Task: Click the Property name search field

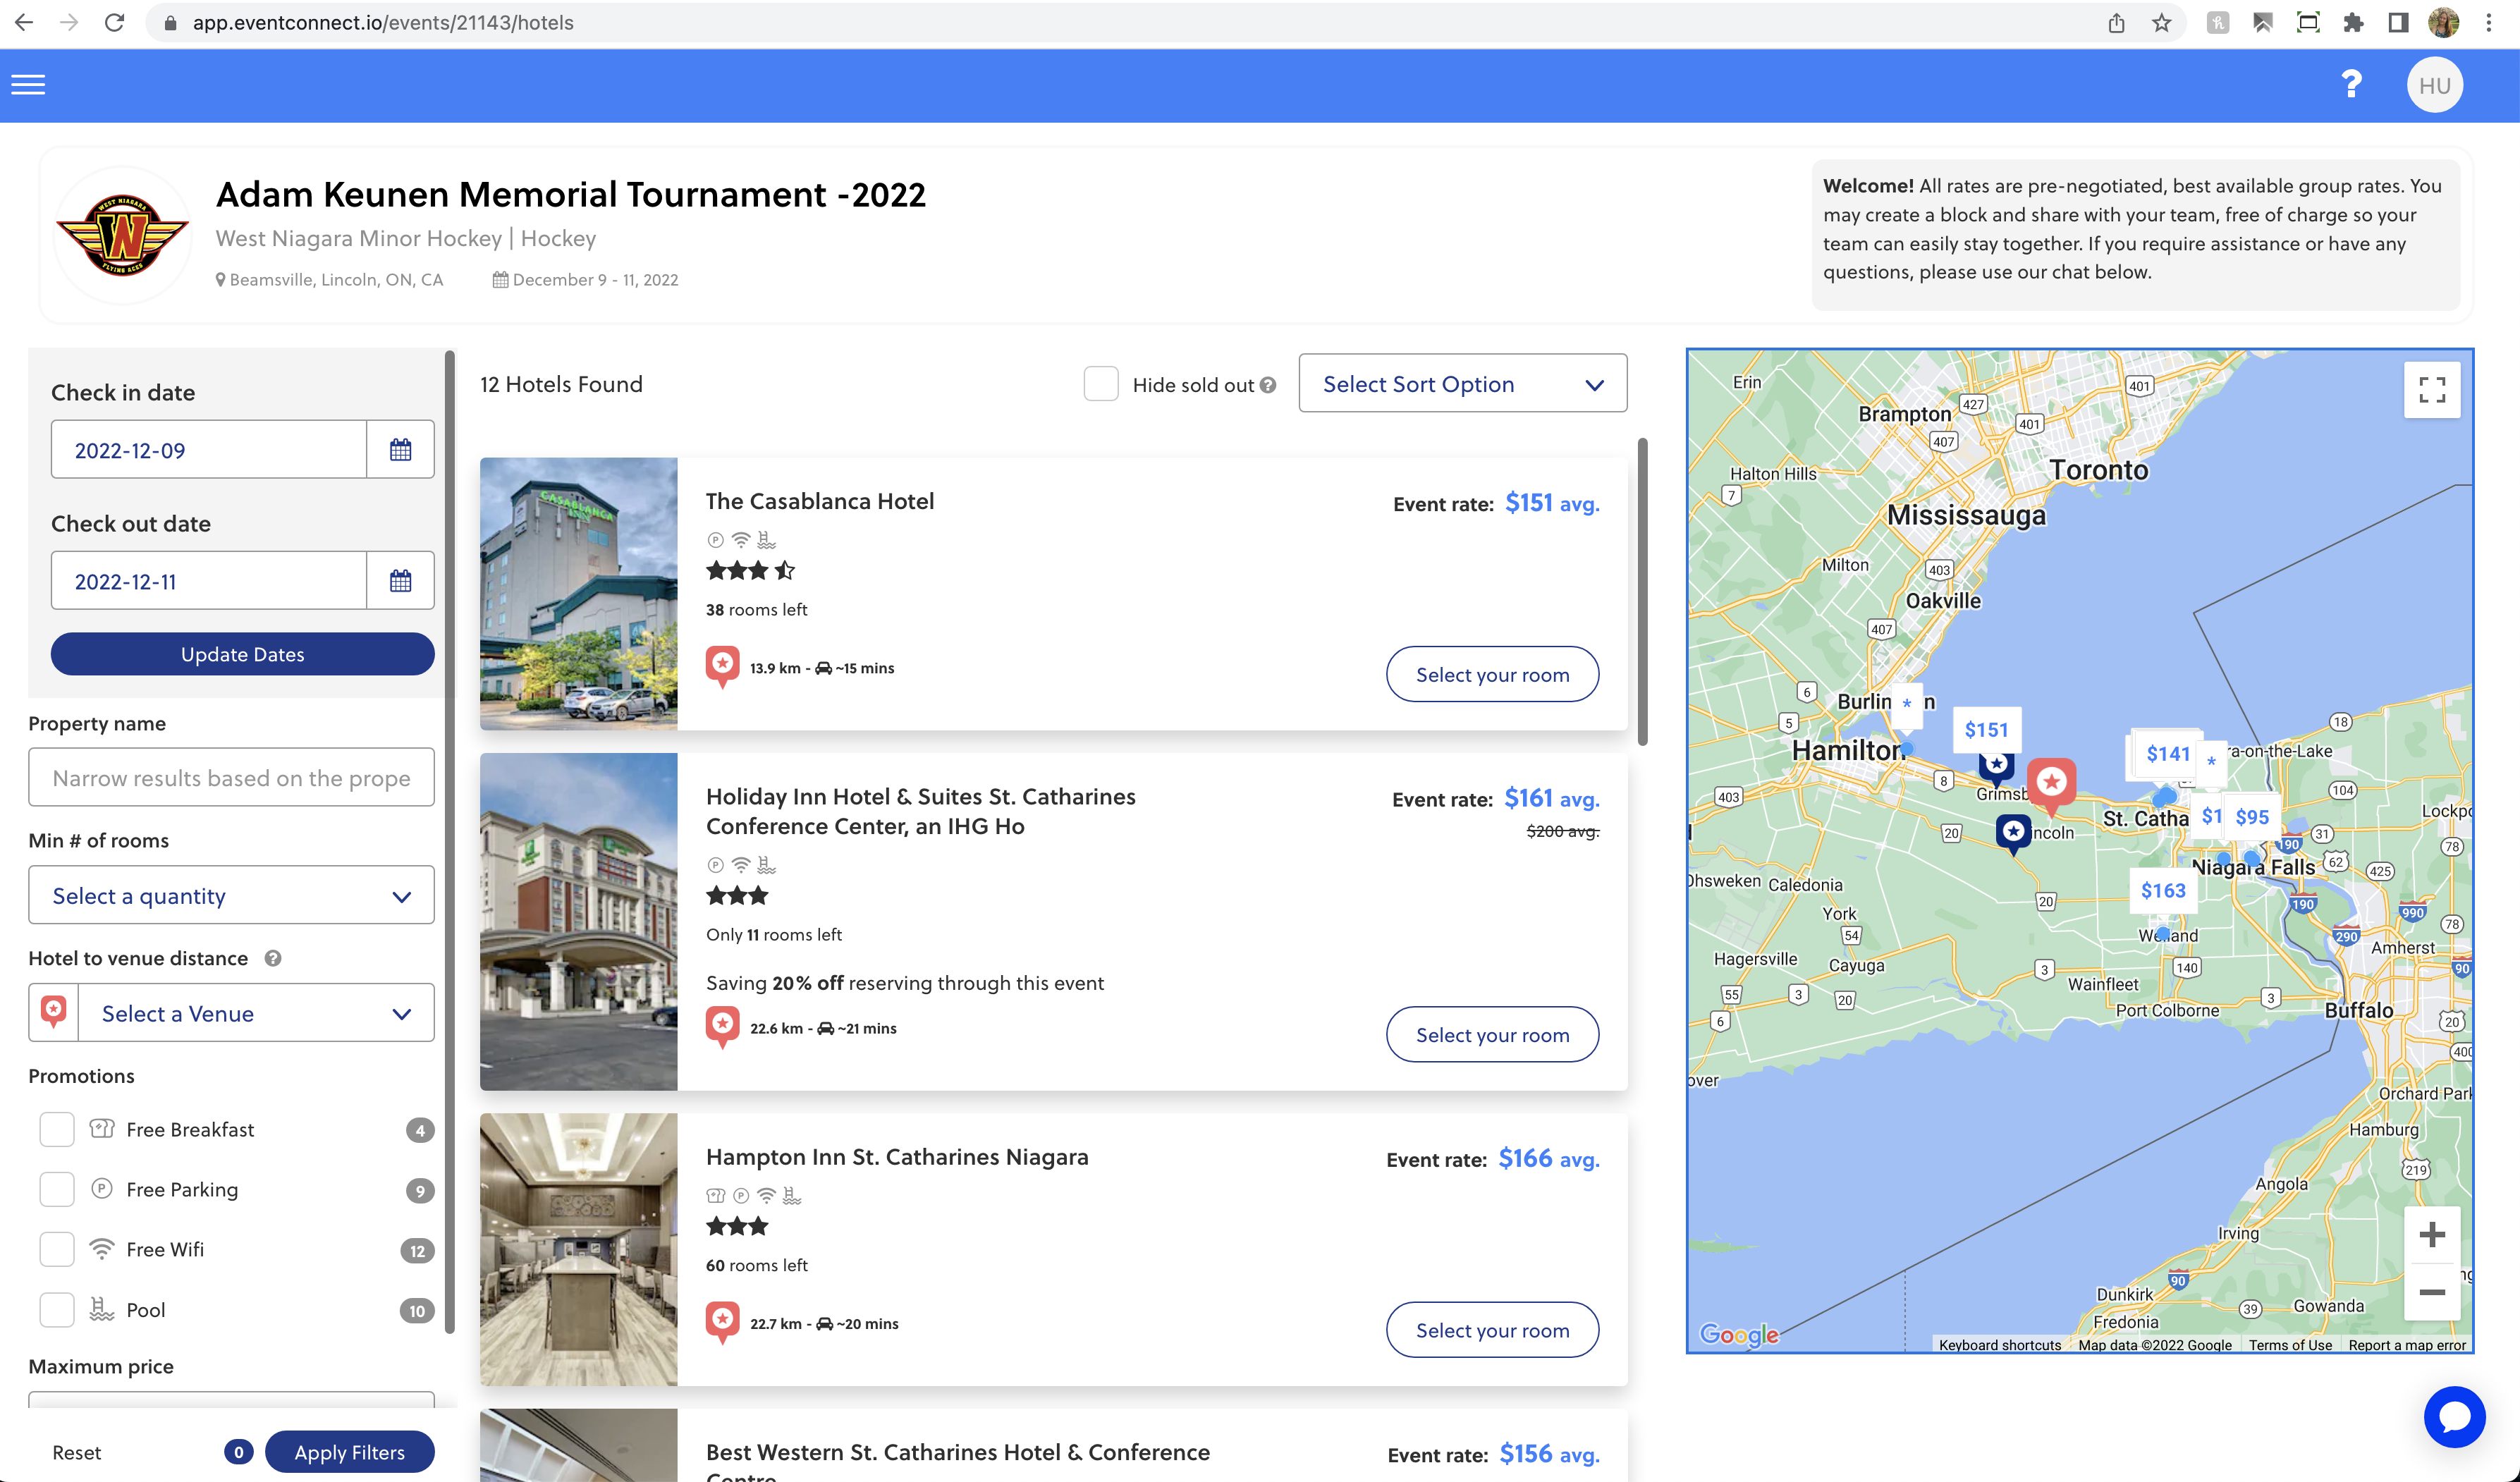Action: 231,778
